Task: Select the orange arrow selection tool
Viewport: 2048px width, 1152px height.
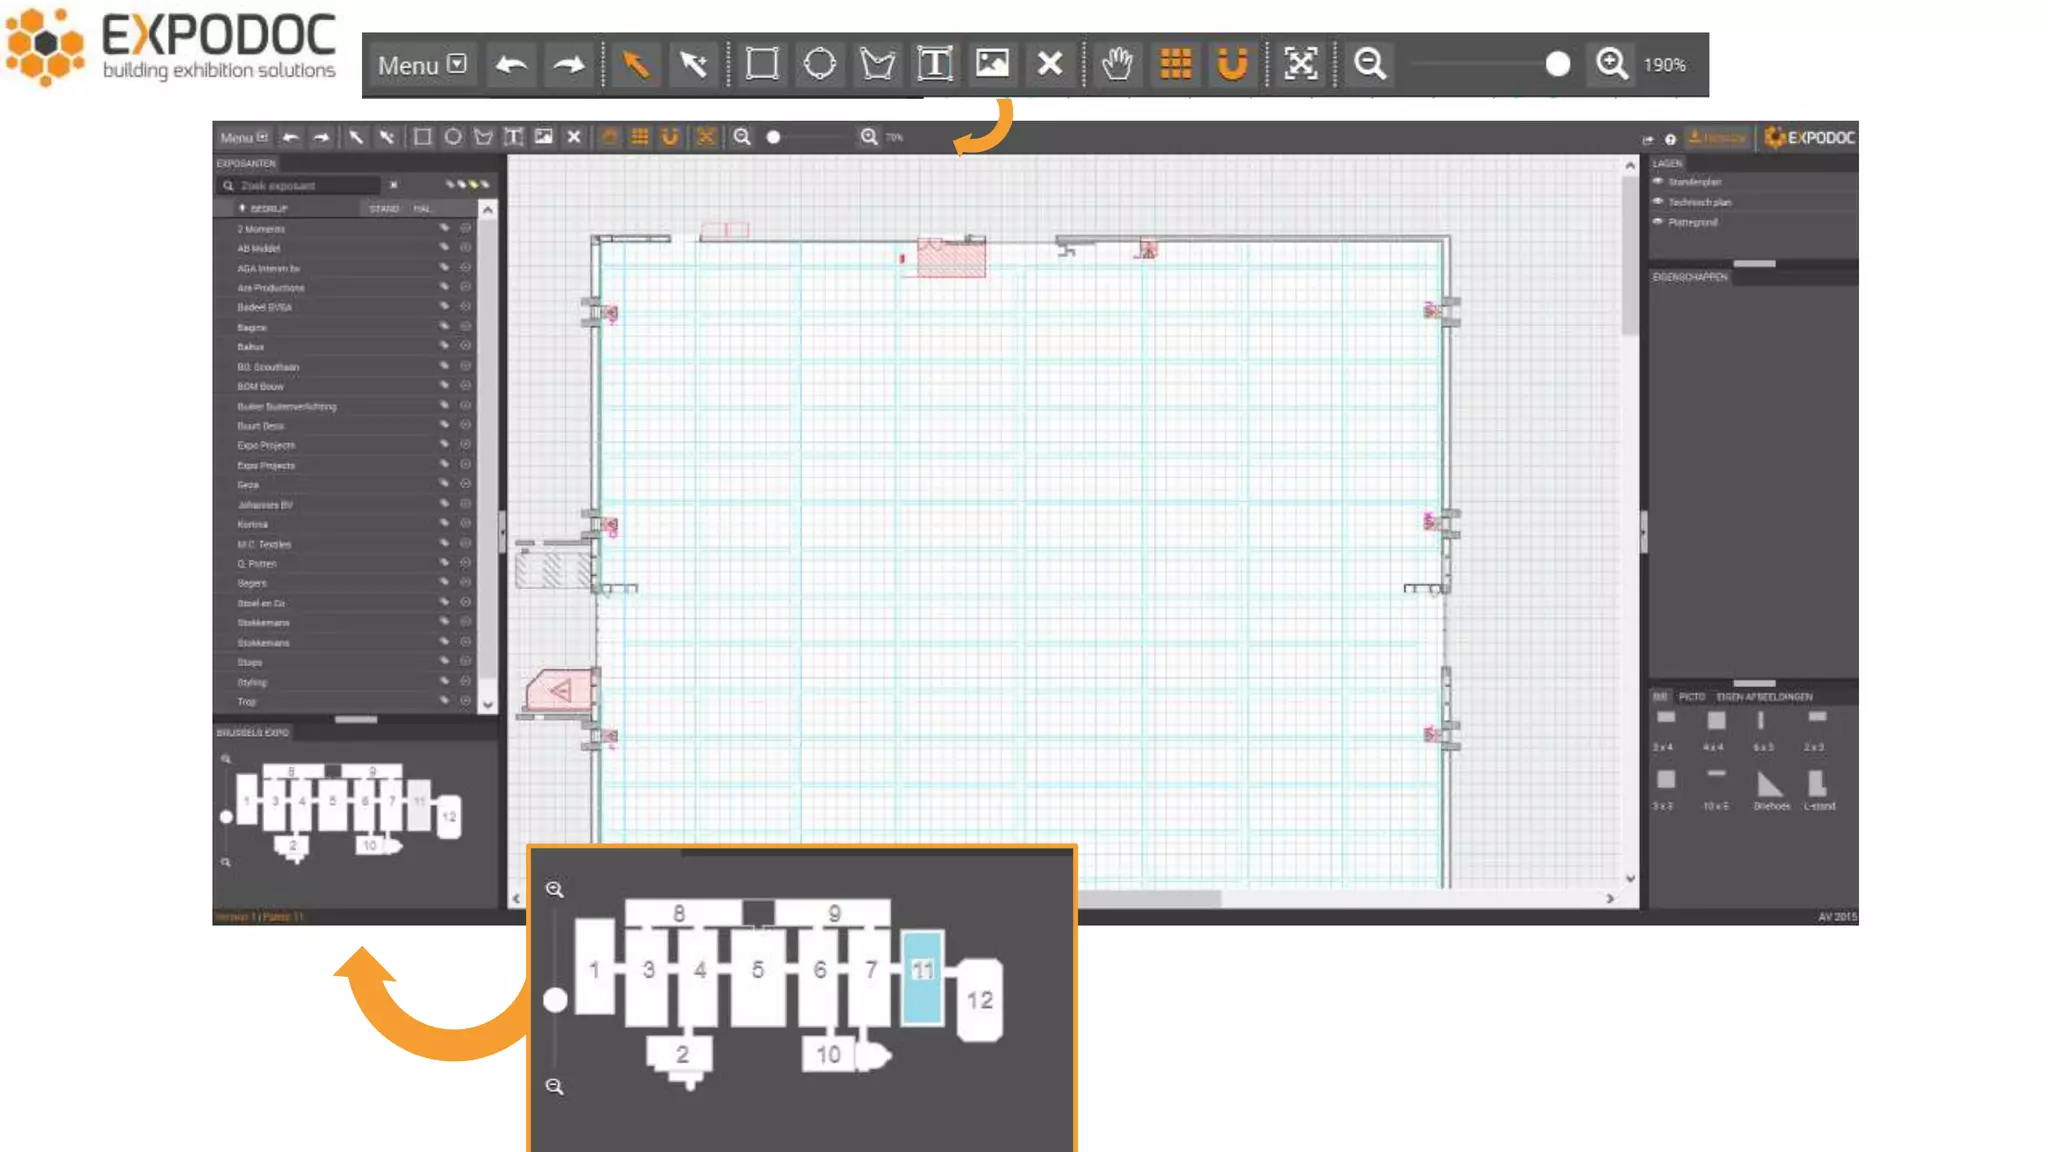Action: click(x=635, y=64)
